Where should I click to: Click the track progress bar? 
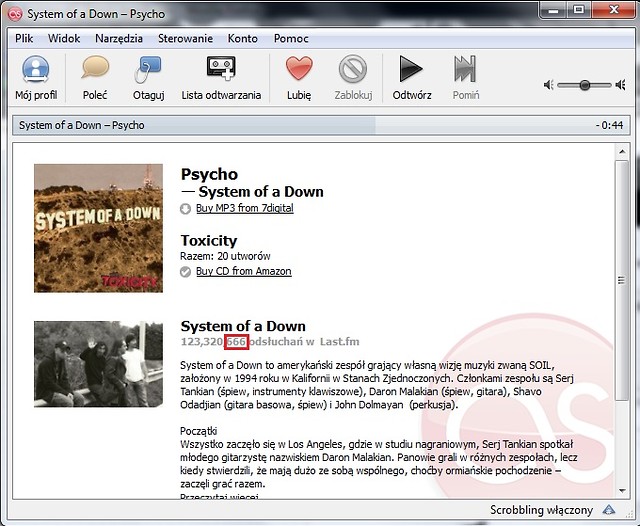point(321,125)
